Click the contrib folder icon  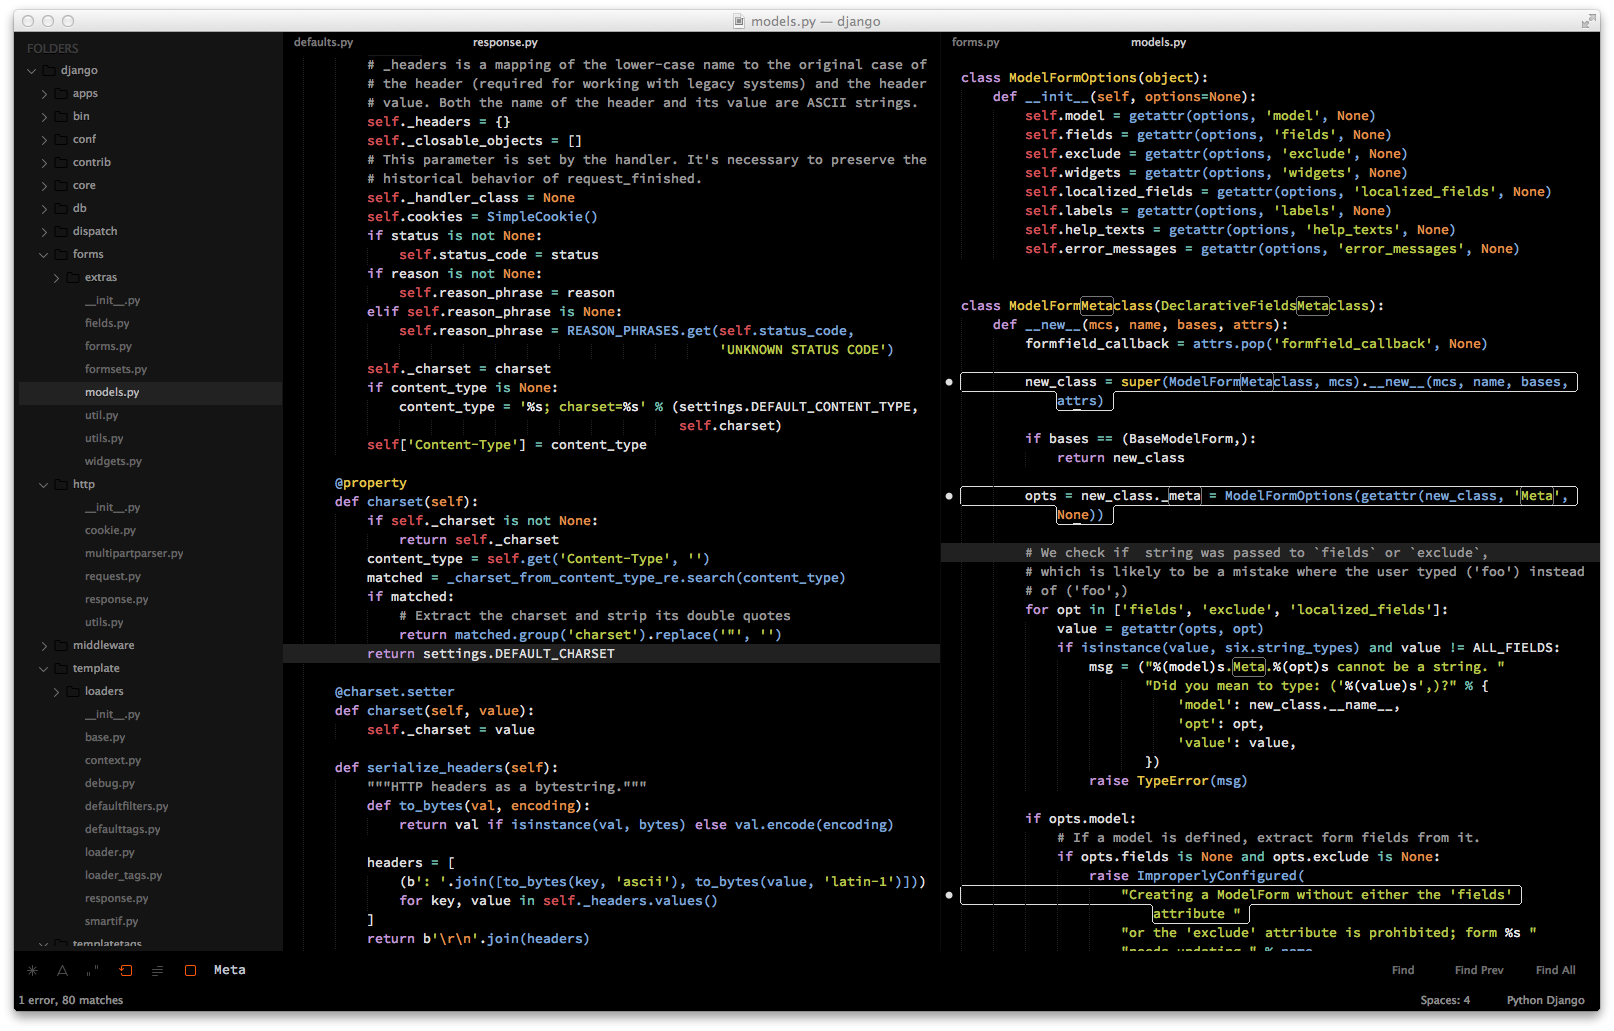61,162
